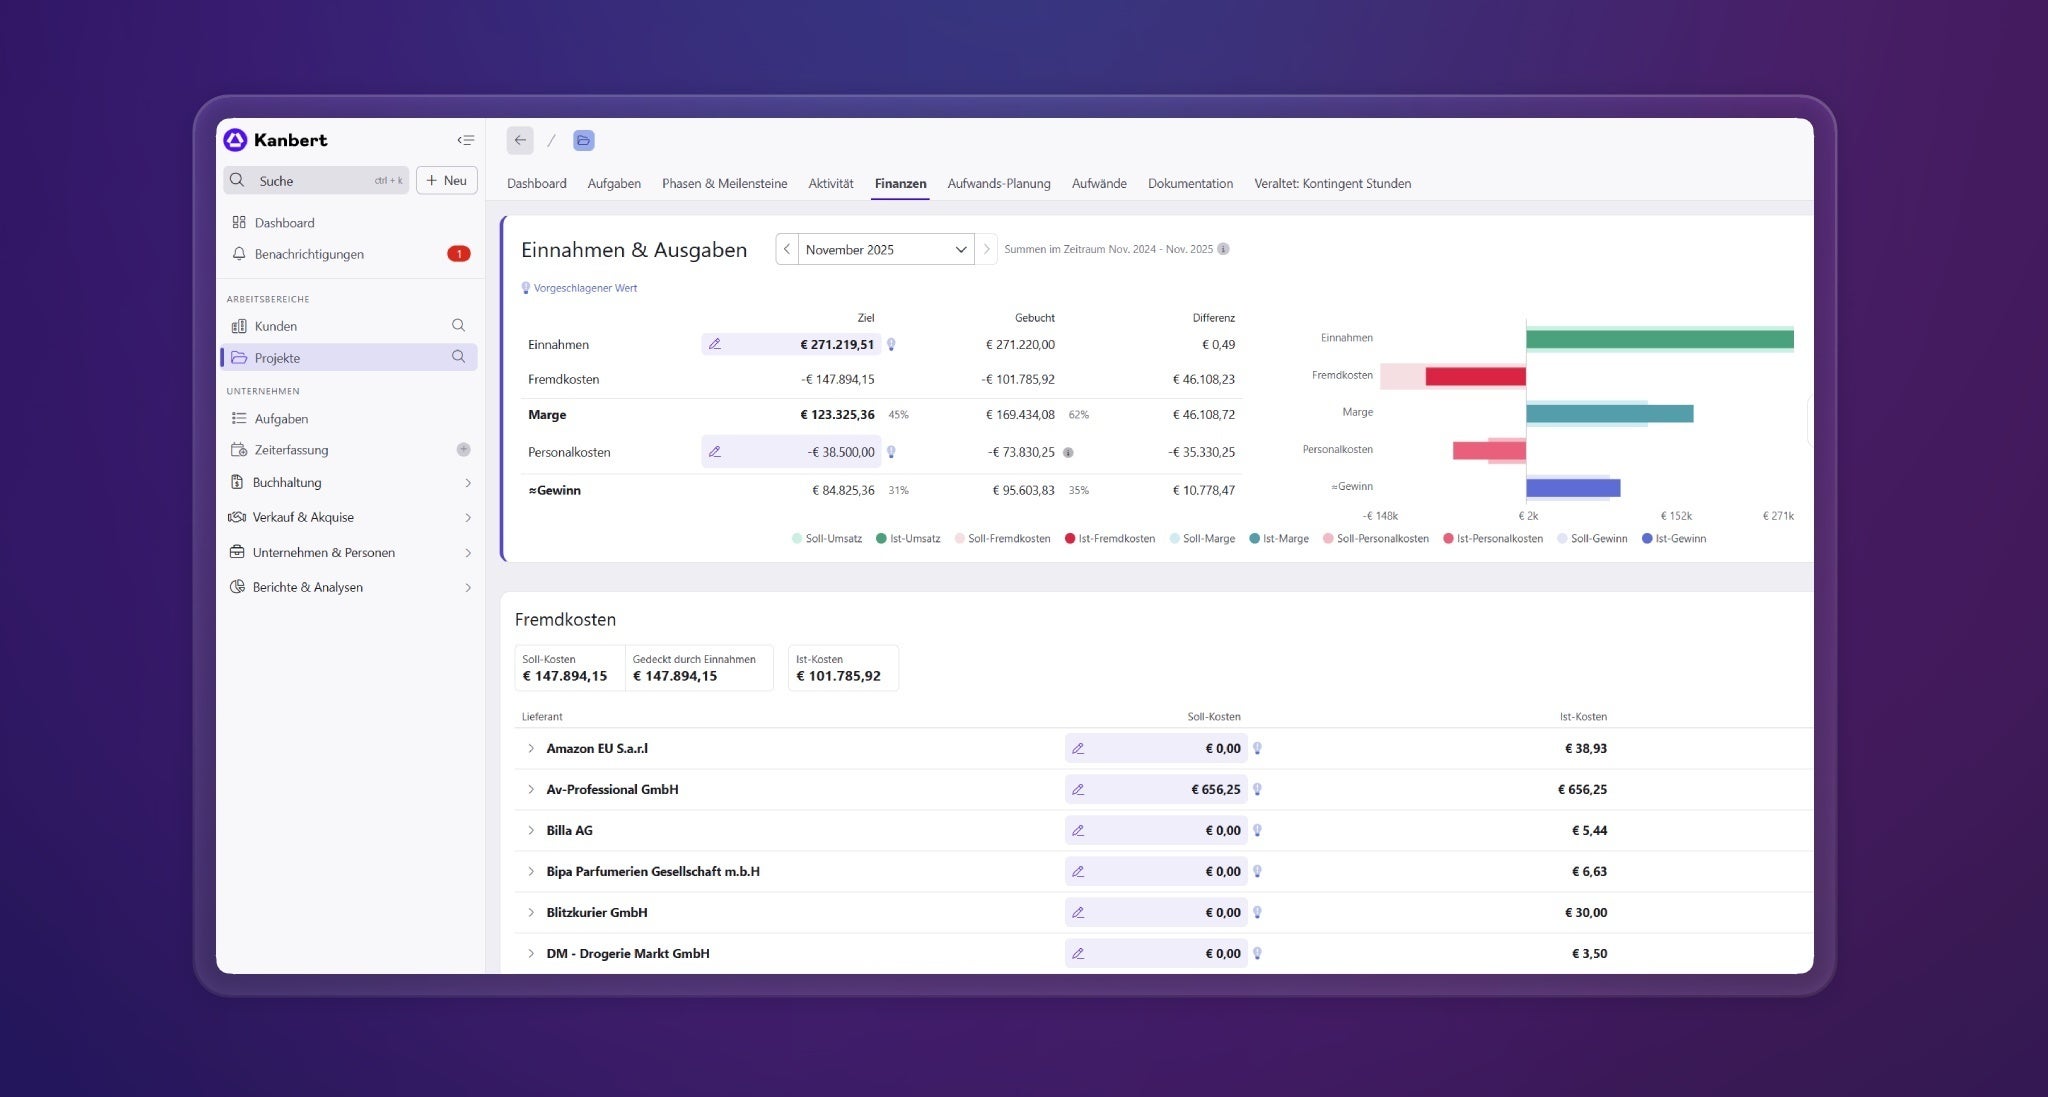2048x1097 pixels.
Task: Click the search icon next to Kunden
Action: [458, 326]
